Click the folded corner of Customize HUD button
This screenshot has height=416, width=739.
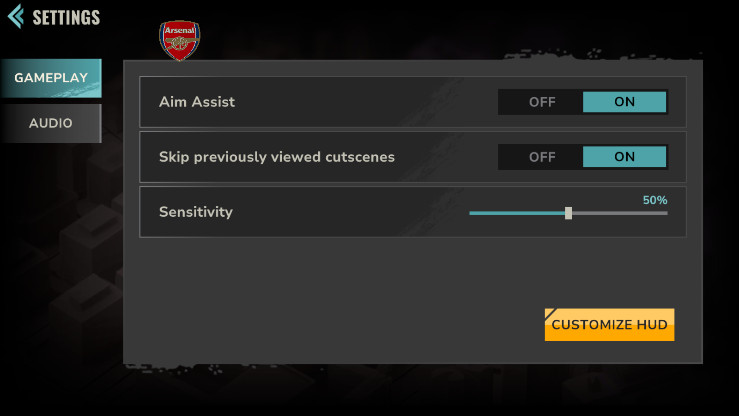550,314
